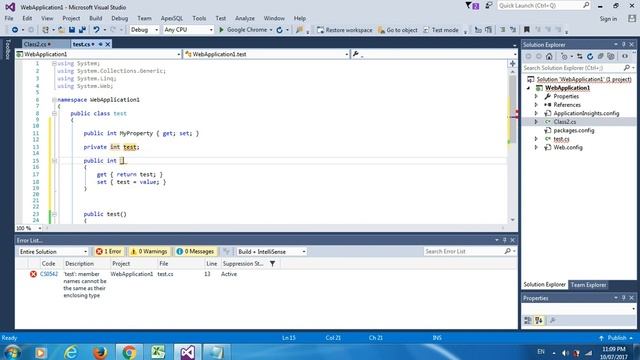Click the Save icon in toolbar
Image resolution: width=640 pixels, height=360 pixels.
point(72,30)
